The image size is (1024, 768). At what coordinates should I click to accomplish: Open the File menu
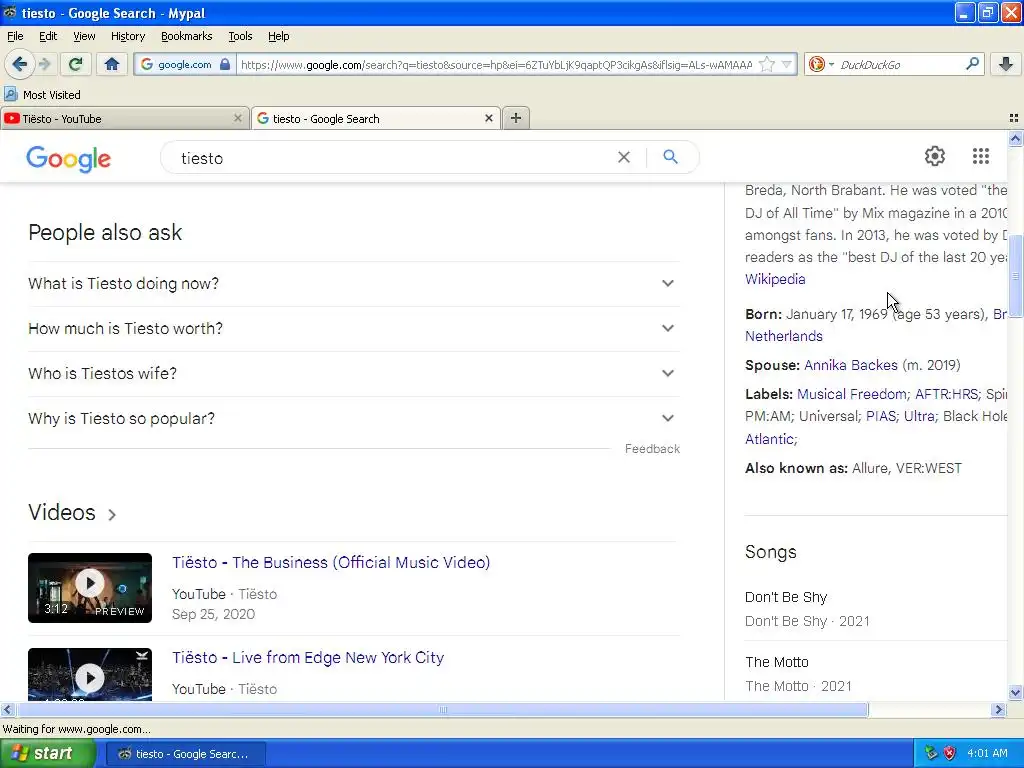pyautogui.click(x=15, y=36)
